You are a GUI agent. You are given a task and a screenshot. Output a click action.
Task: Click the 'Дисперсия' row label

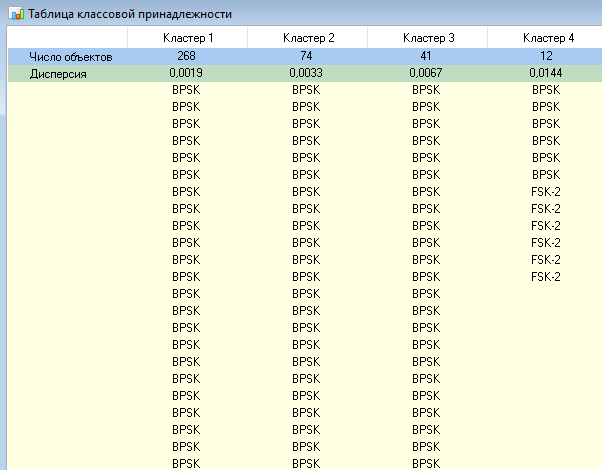point(58,74)
